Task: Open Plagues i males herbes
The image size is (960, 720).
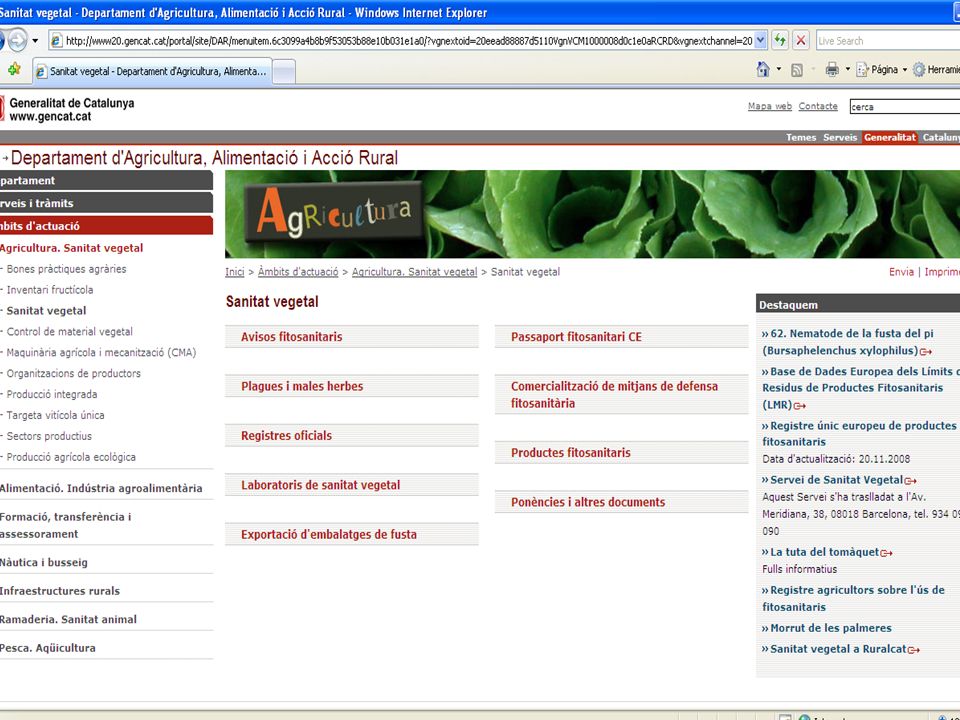Action: [x=302, y=386]
